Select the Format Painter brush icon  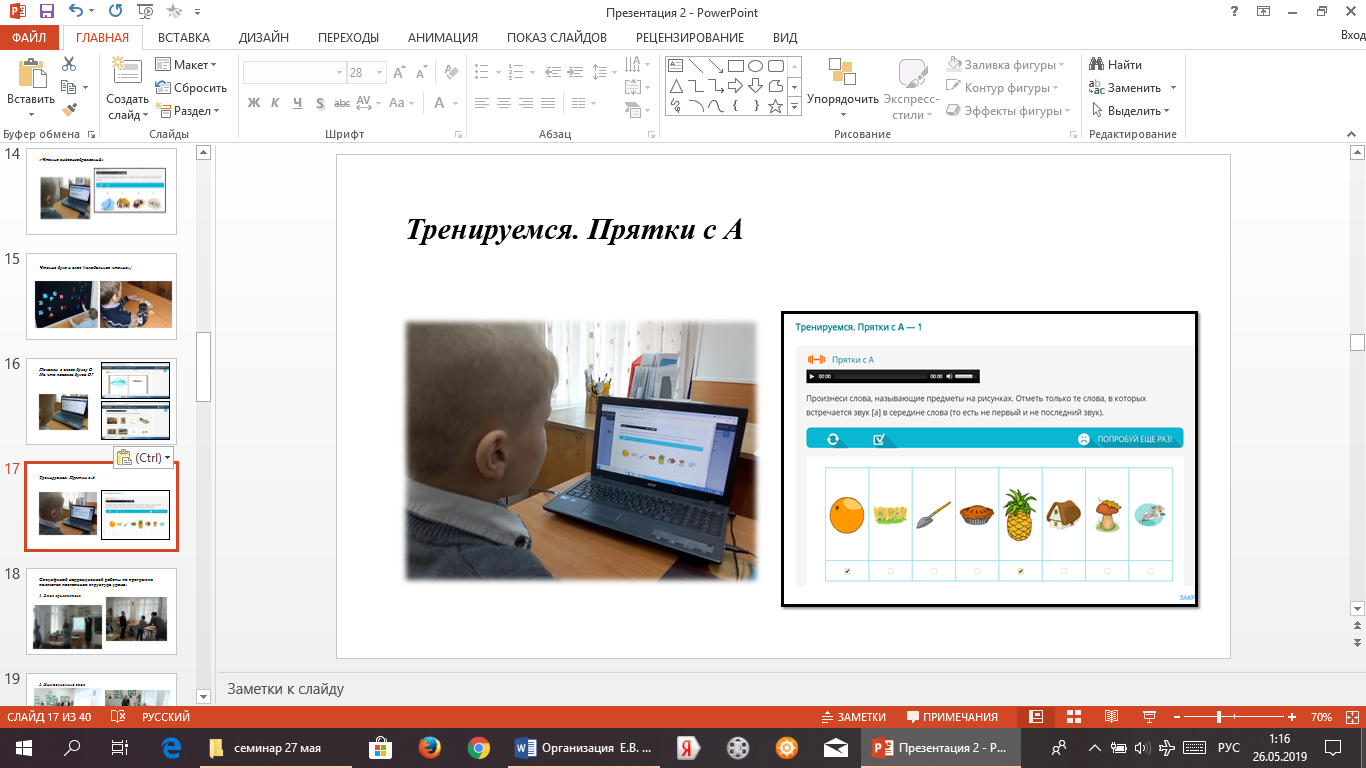69,110
